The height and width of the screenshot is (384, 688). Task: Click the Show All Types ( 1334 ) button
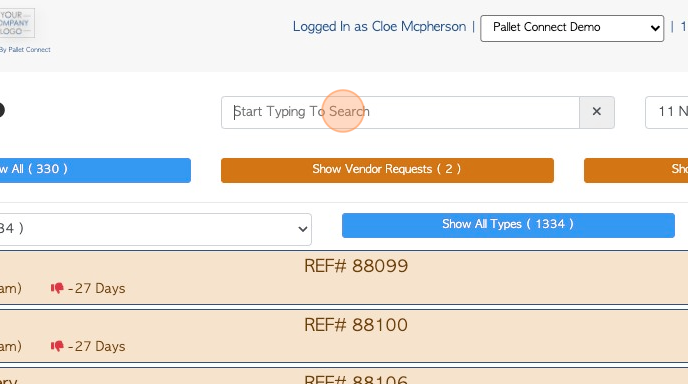(x=508, y=225)
